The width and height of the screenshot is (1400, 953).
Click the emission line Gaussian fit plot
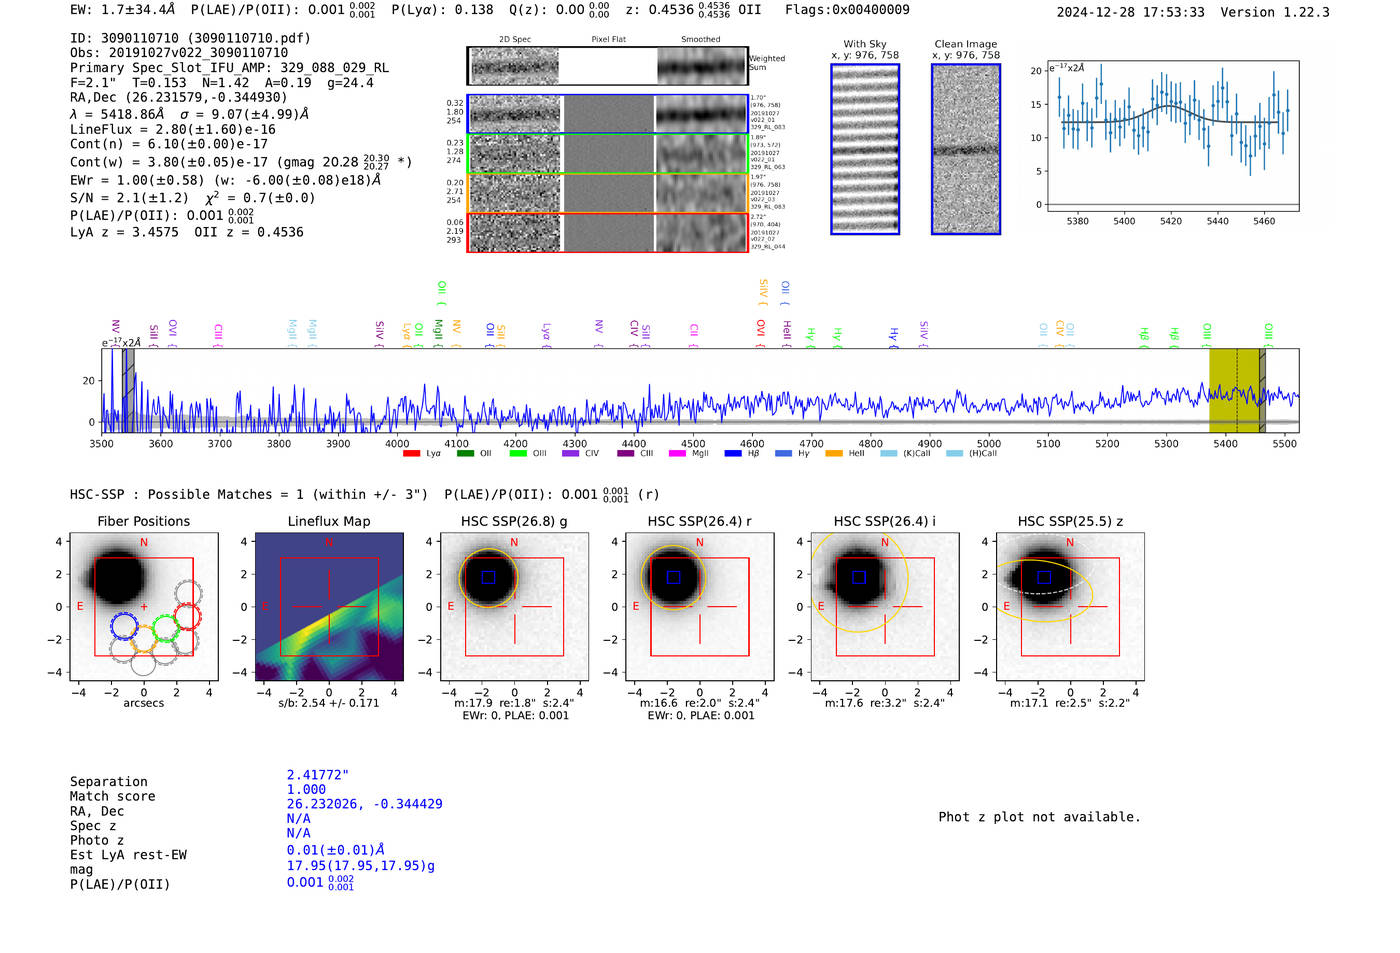[x=1172, y=135]
